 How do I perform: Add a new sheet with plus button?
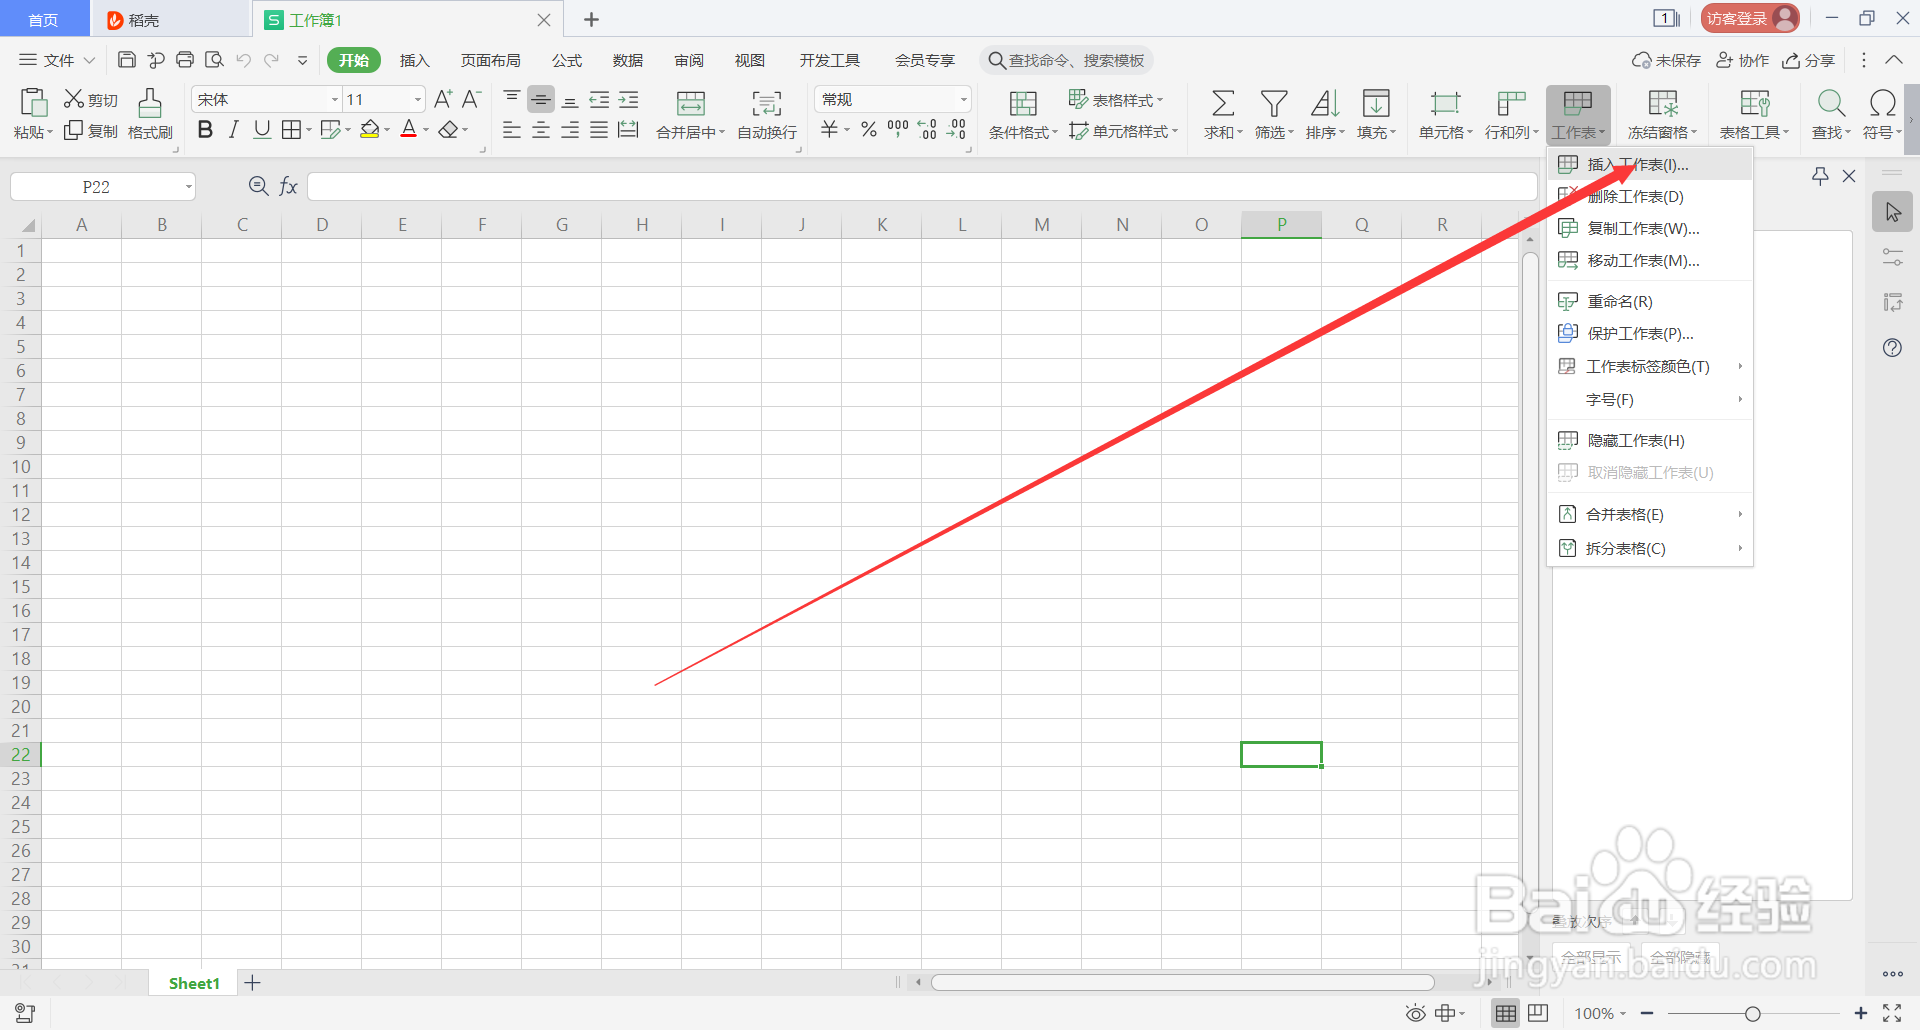coord(253,983)
